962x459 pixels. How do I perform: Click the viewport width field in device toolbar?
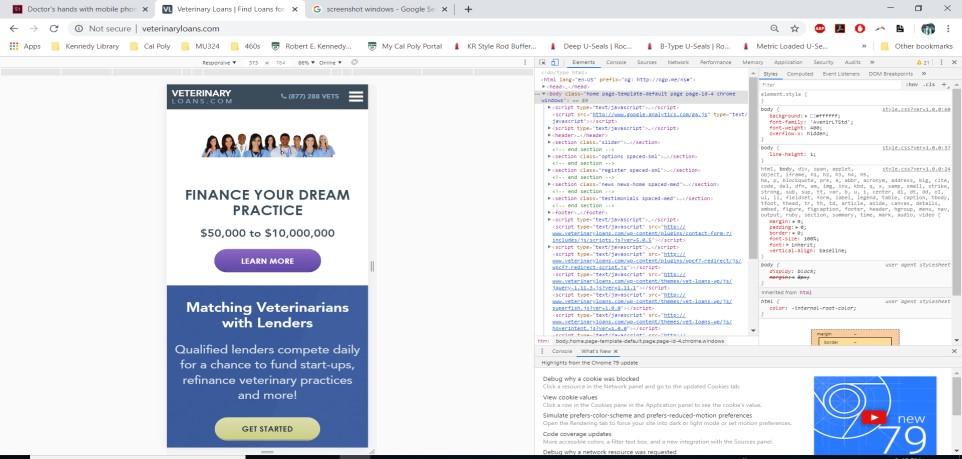pyautogui.click(x=253, y=63)
